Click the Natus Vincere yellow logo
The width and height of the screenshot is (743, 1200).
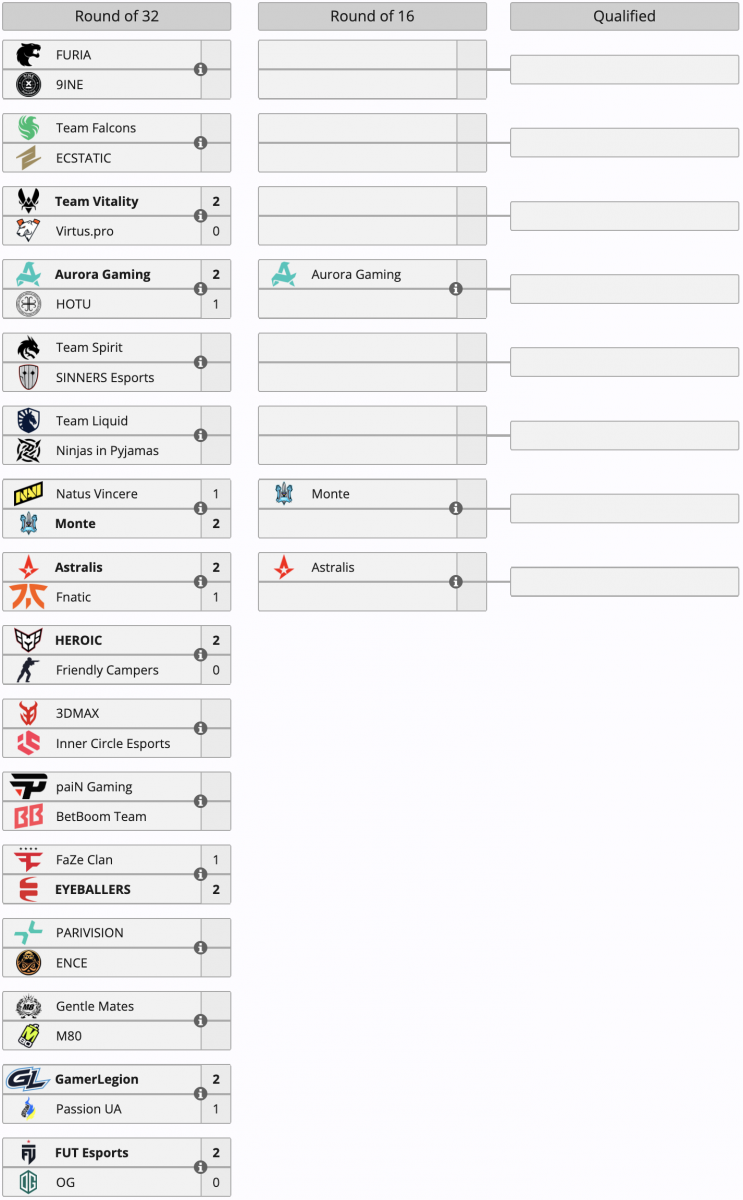(x=28, y=494)
